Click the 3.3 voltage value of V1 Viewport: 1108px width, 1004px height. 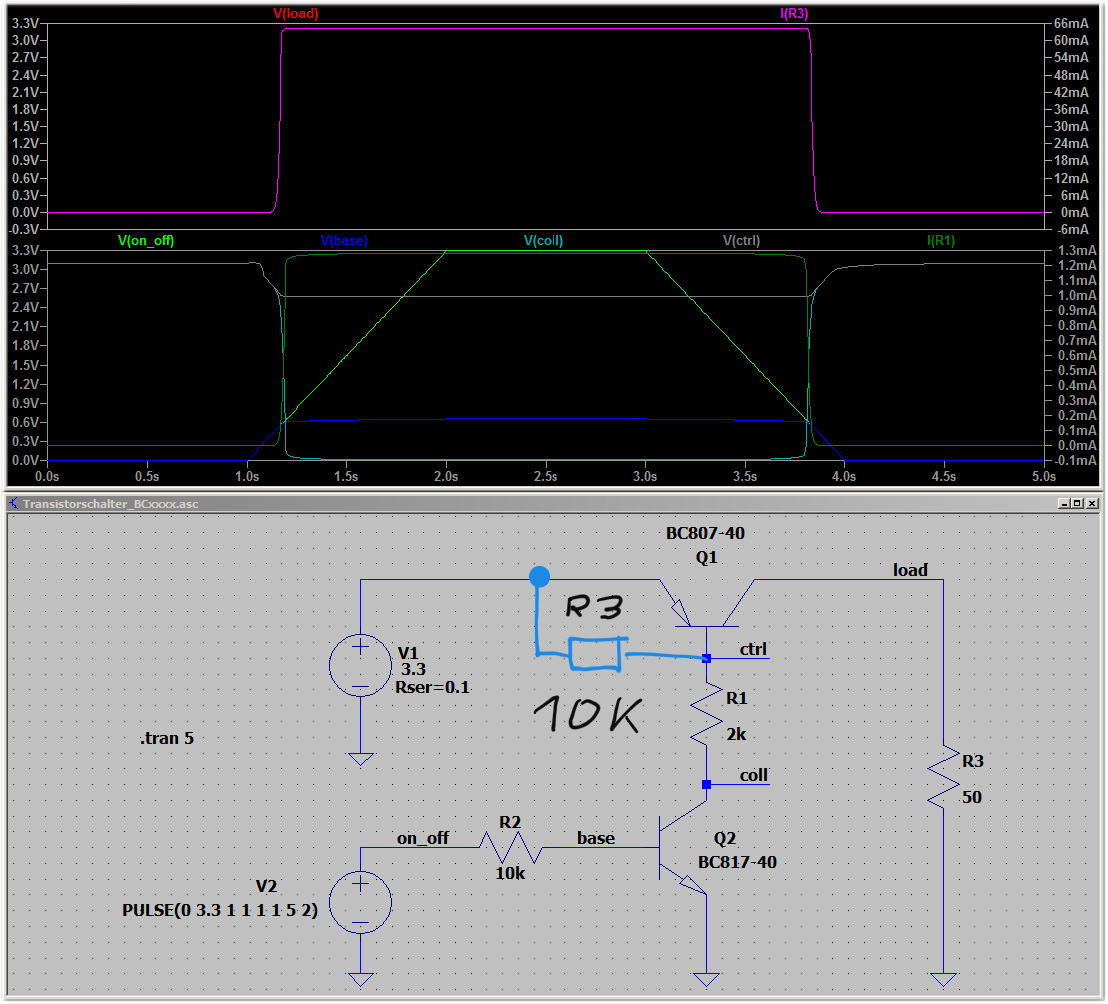click(x=413, y=669)
